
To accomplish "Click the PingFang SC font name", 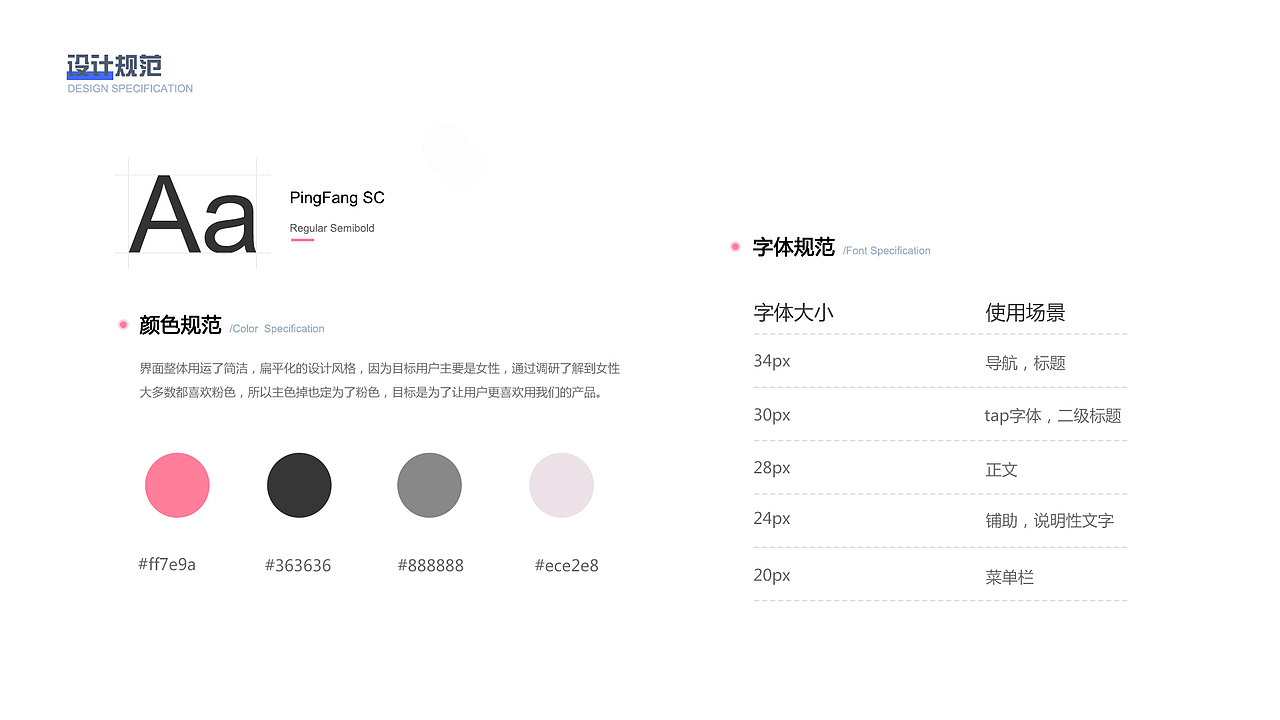I will 337,198.
